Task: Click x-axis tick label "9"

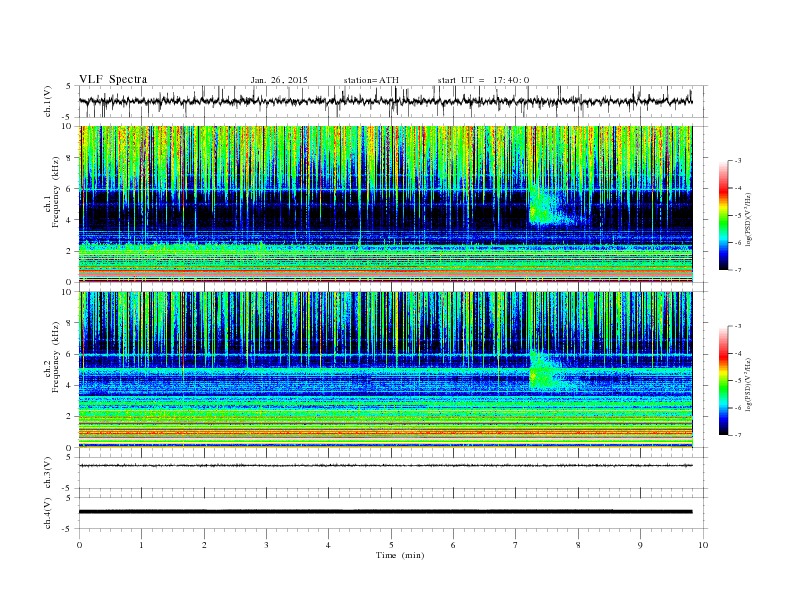Action: [x=640, y=545]
